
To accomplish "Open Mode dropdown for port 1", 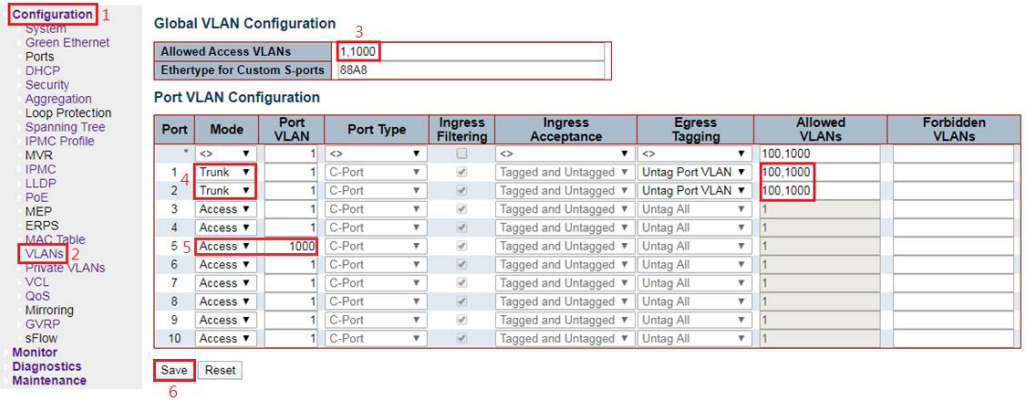I will (x=226, y=172).
